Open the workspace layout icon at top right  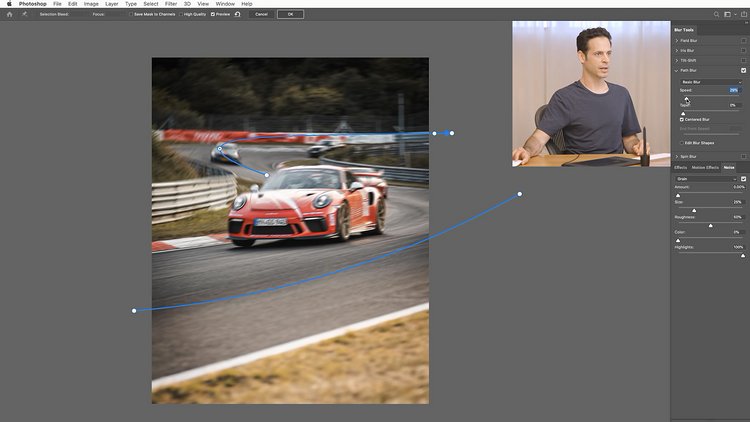click(728, 14)
